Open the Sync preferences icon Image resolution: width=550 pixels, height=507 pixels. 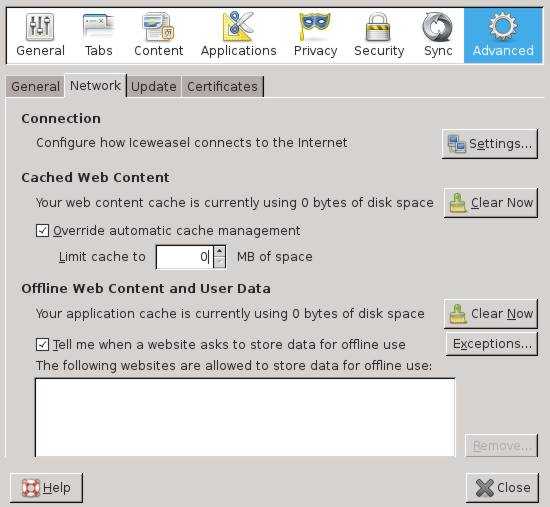[x=437, y=27]
